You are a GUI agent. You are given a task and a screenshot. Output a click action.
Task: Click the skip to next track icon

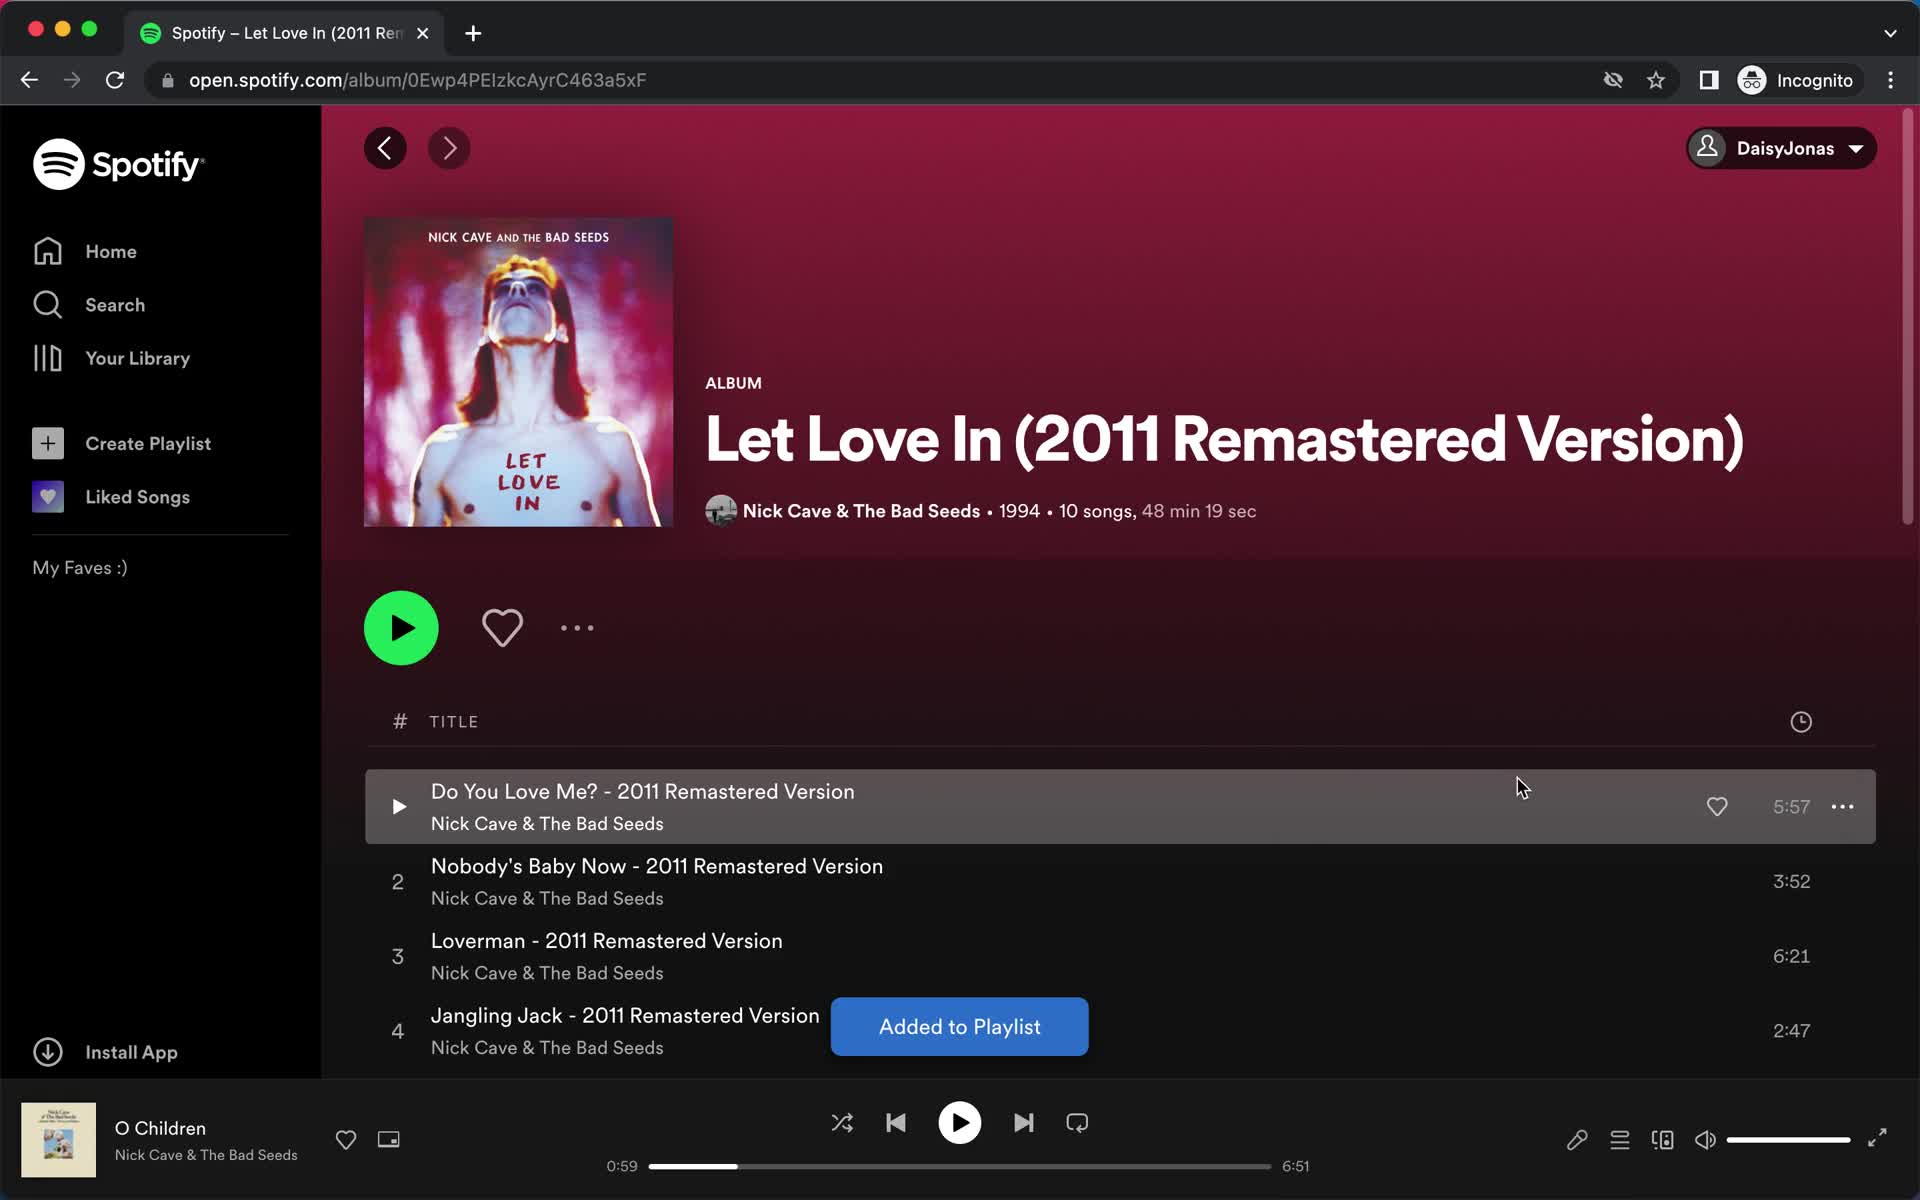(1023, 1123)
